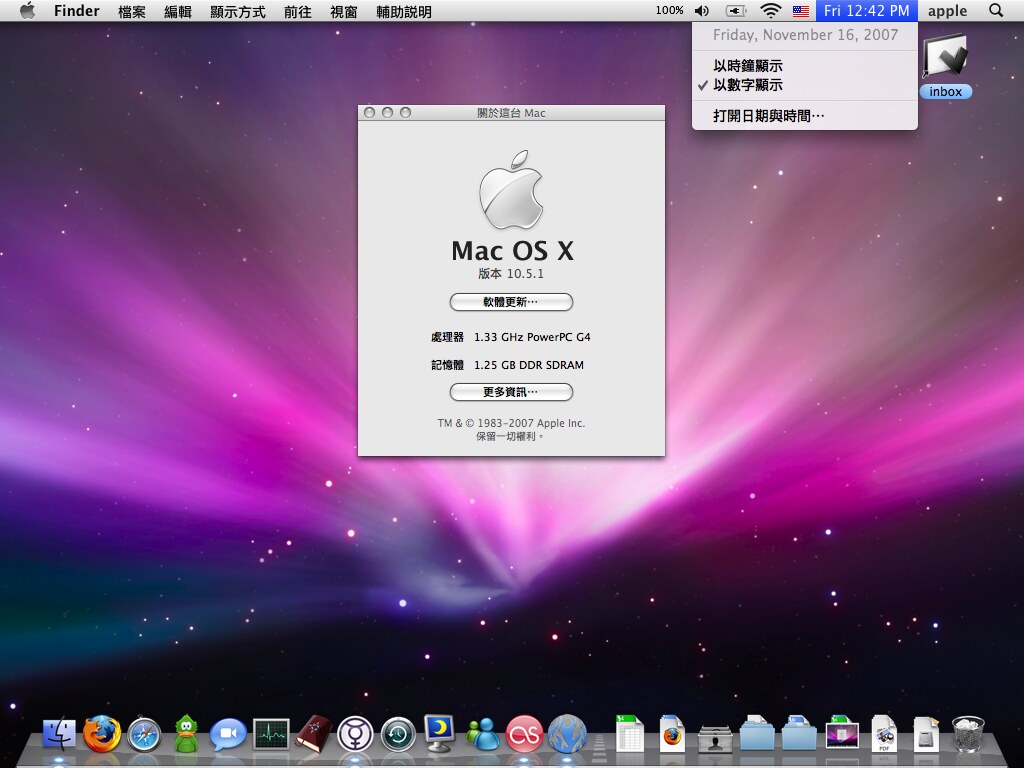
Task: Open Firefox from the Dock
Action: tap(102, 735)
